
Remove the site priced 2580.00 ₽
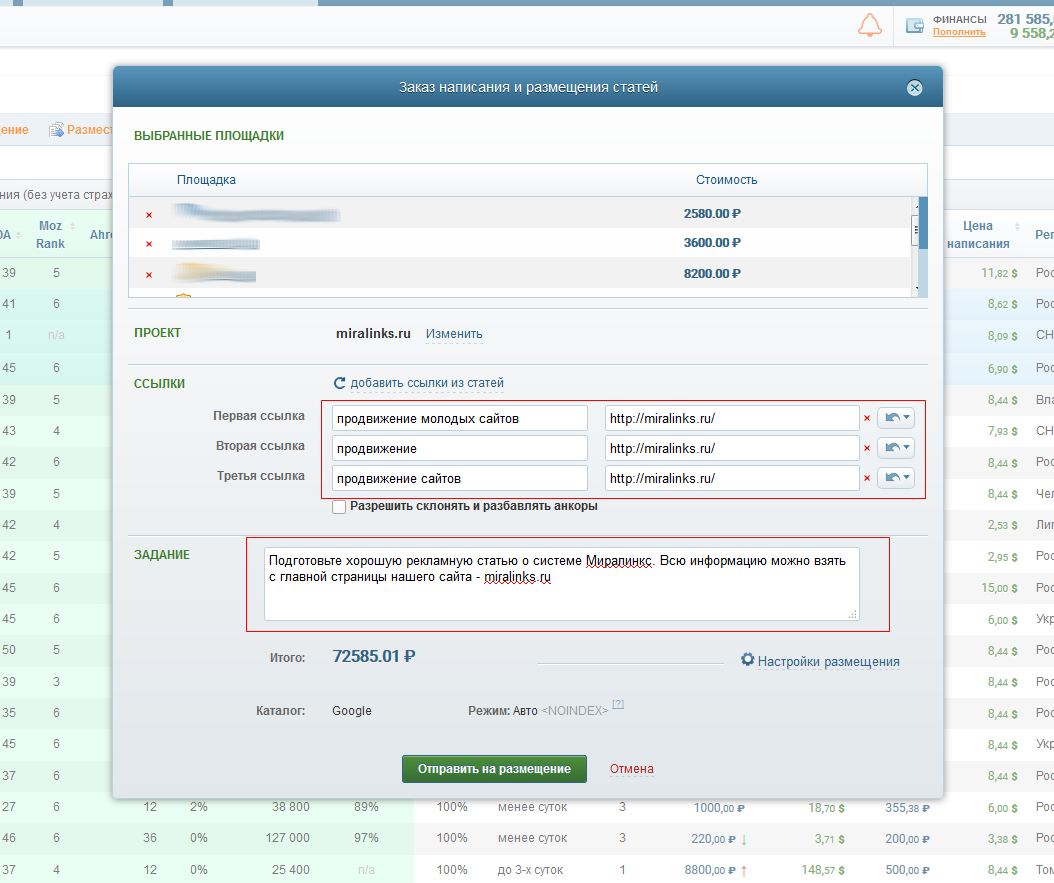point(149,215)
